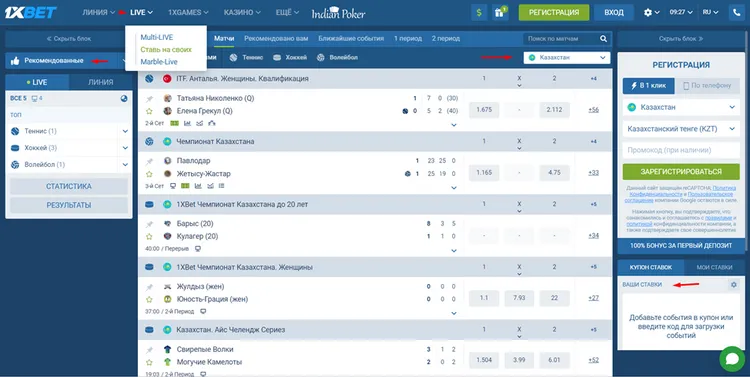Open Казахстанский тенге (KZT) currency dropdown

click(x=681, y=129)
